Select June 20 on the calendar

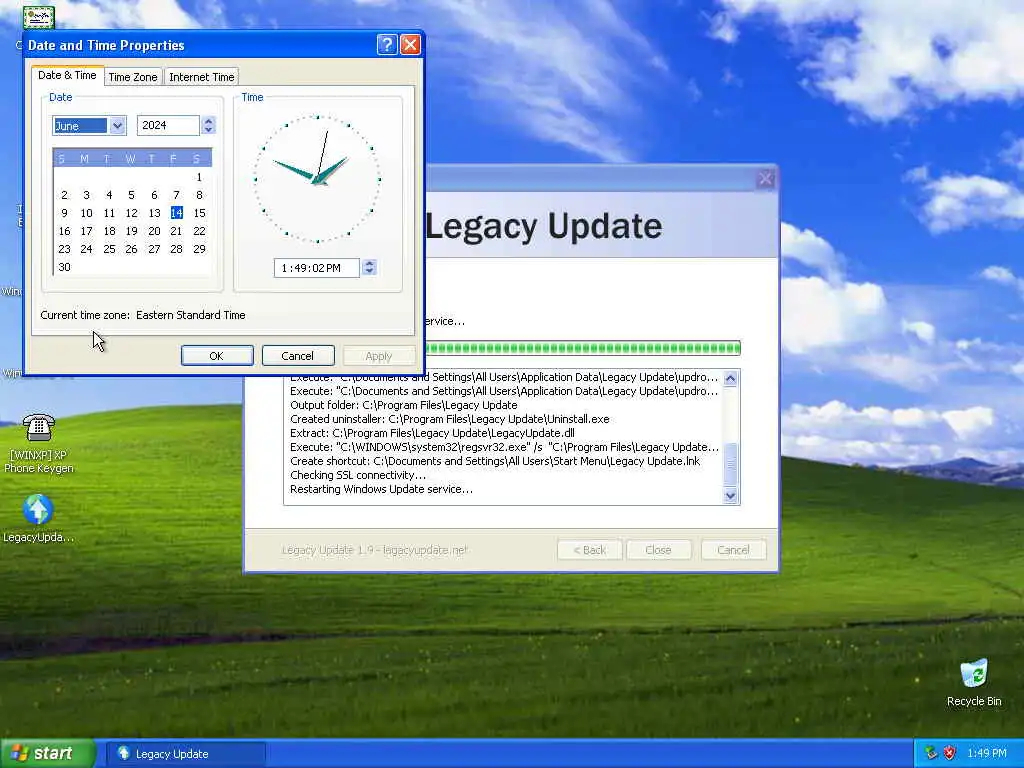pos(154,231)
